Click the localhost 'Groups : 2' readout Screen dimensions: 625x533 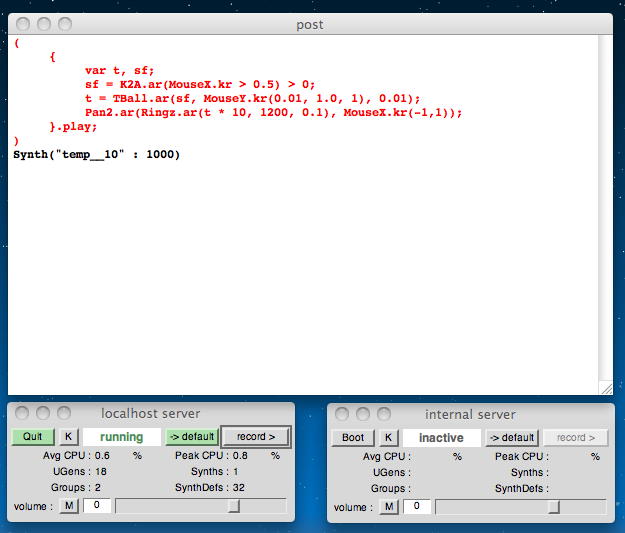(x=76, y=488)
